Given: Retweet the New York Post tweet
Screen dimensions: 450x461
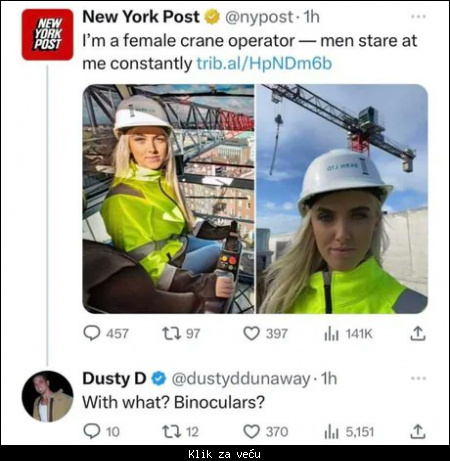Looking at the screenshot, I should point(171,333).
